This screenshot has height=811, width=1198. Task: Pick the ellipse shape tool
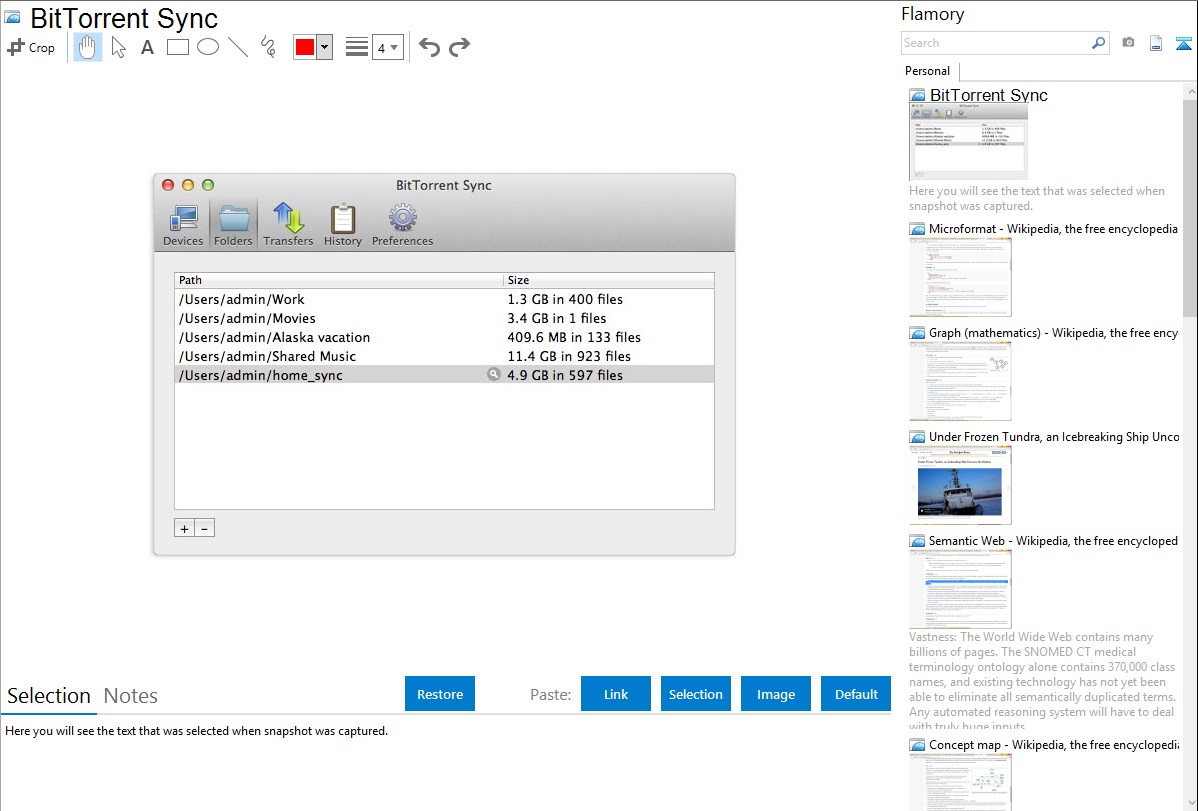click(208, 47)
